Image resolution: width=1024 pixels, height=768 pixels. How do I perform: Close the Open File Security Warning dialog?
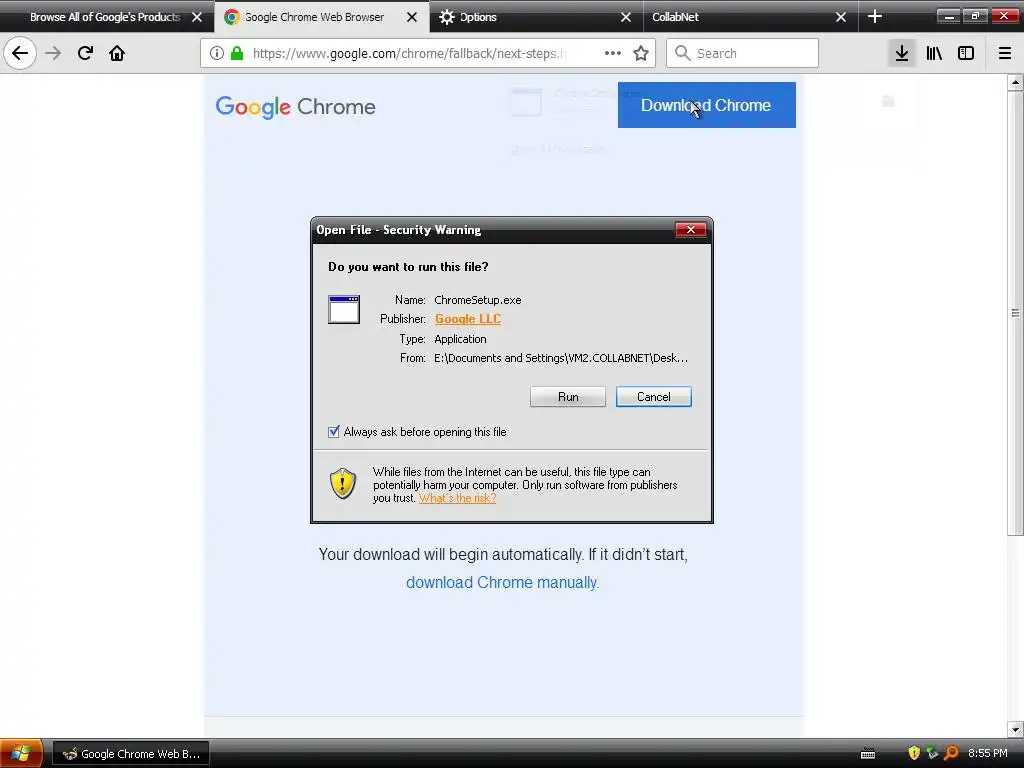click(x=690, y=229)
